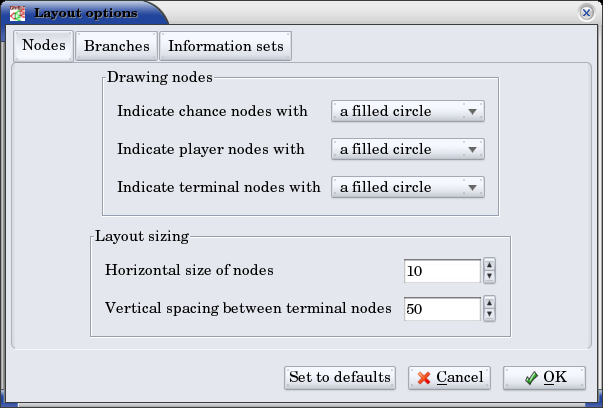The height and width of the screenshot is (408, 603).
Task: Increase horizontal size of nodes with up arrow
Action: 489,265
